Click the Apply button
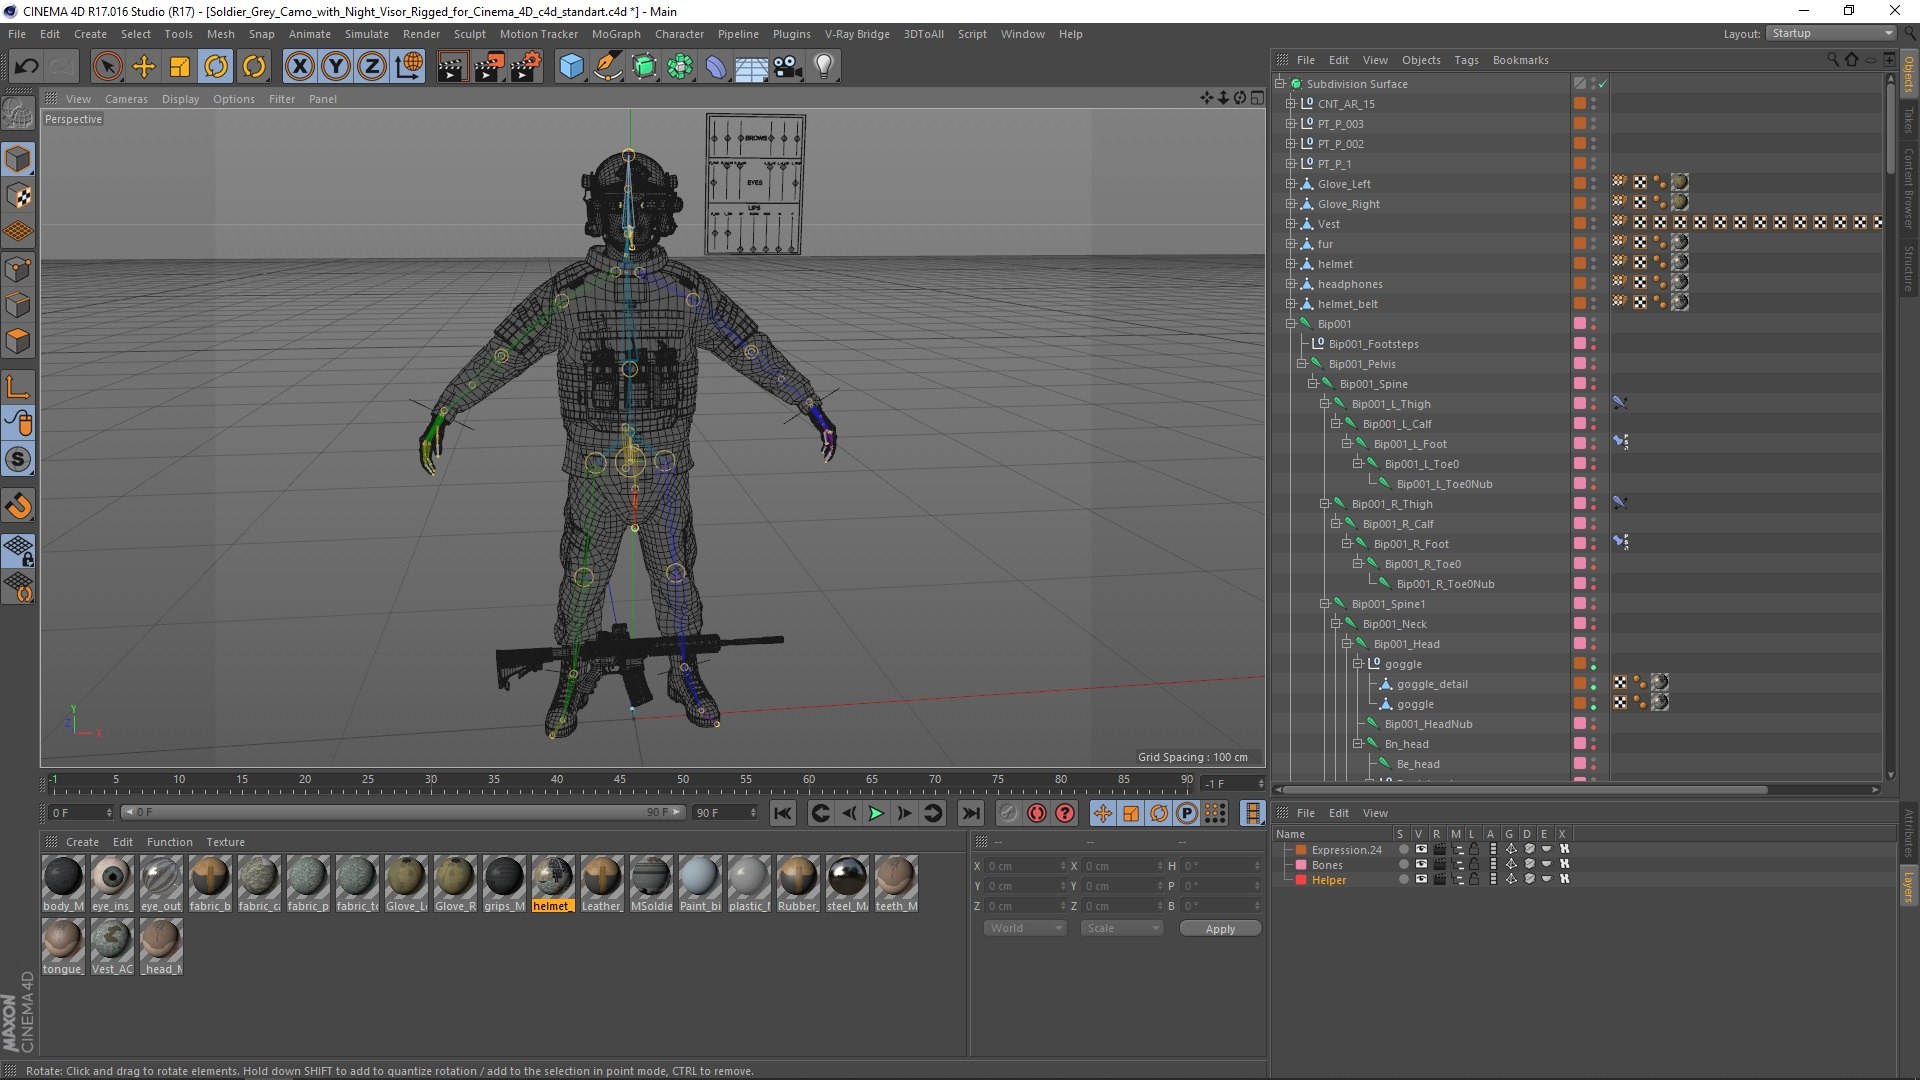This screenshot has height=1080, width=1920. point(1220,929)
